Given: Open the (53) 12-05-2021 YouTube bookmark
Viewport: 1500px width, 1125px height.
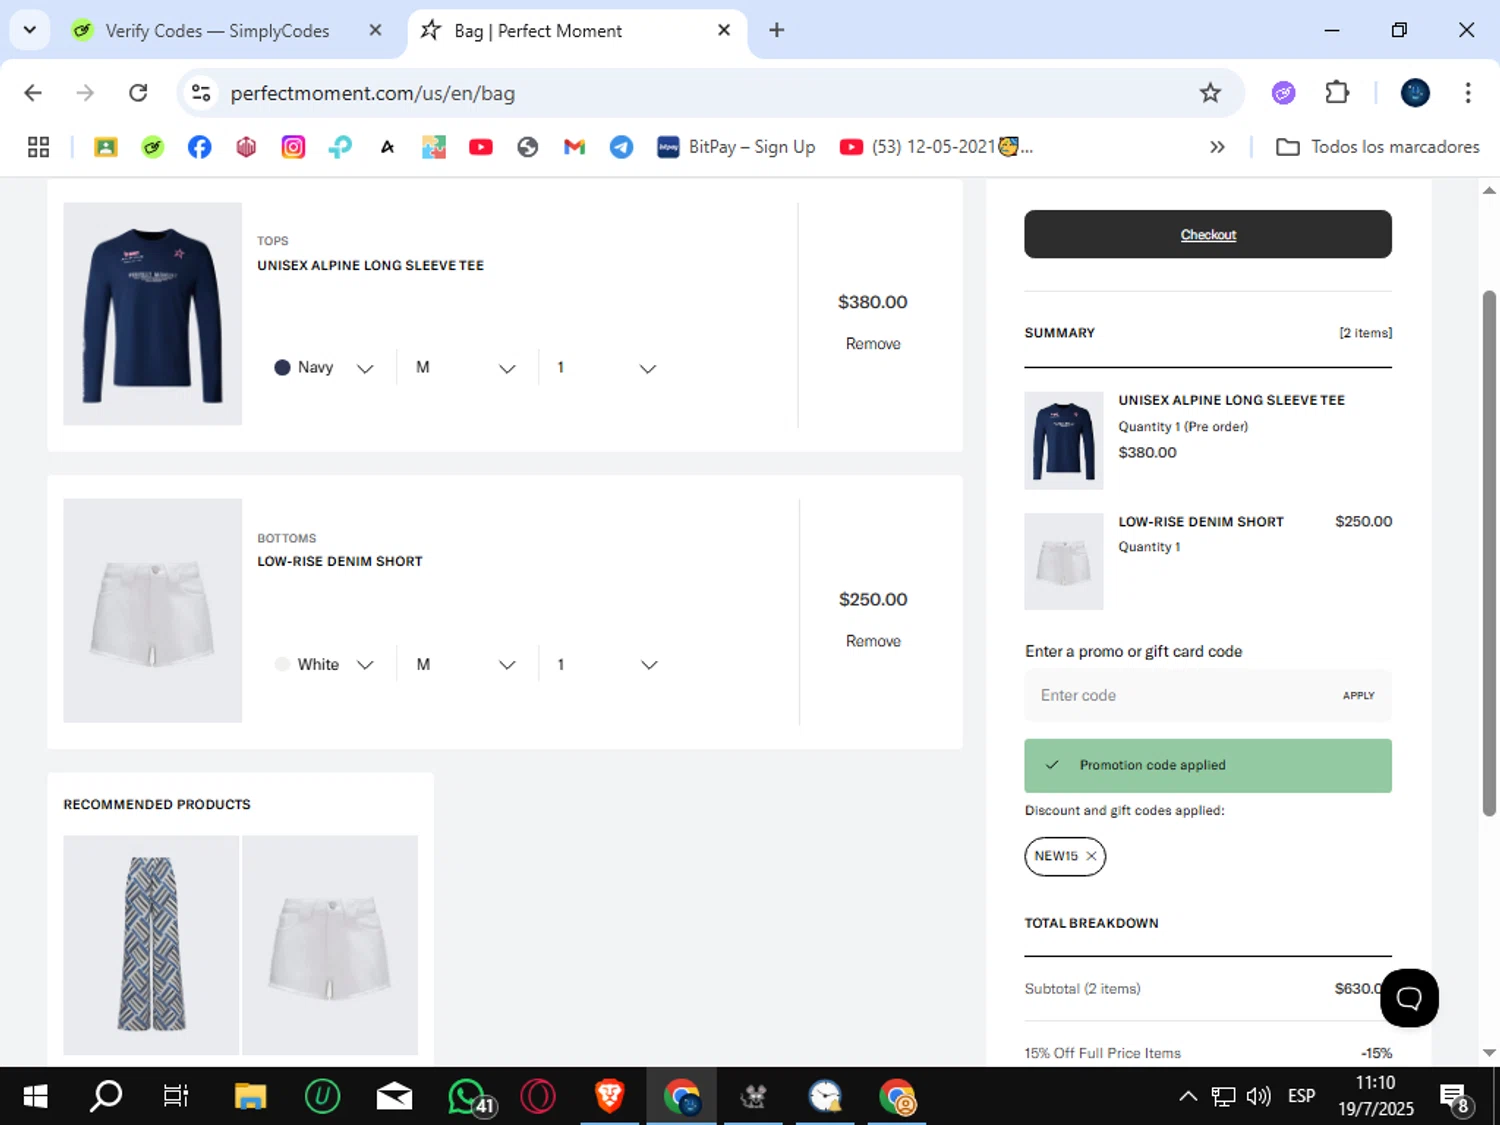Looking at the screenshot, I should 936,147.
